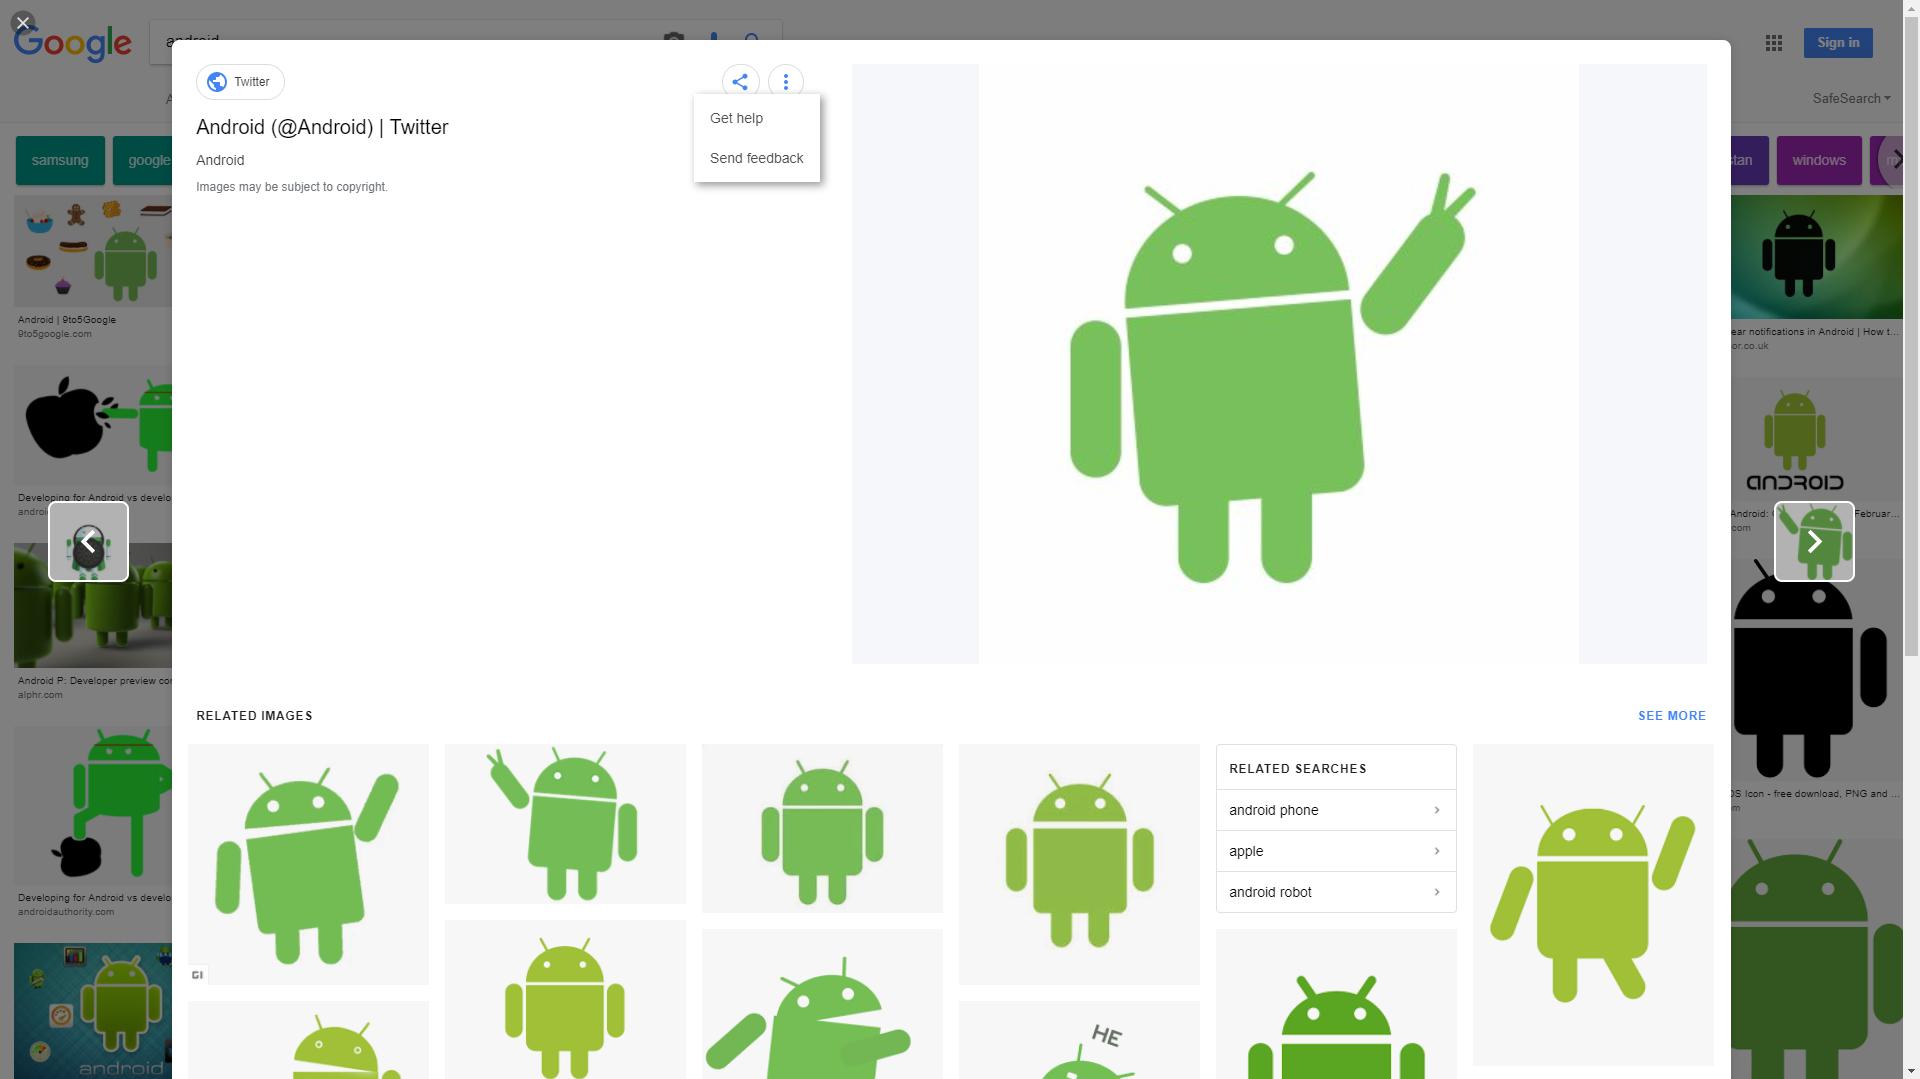Open the main waving Android image
Viewport: 1920px width, 1079px height.
tap(1278, 364)
